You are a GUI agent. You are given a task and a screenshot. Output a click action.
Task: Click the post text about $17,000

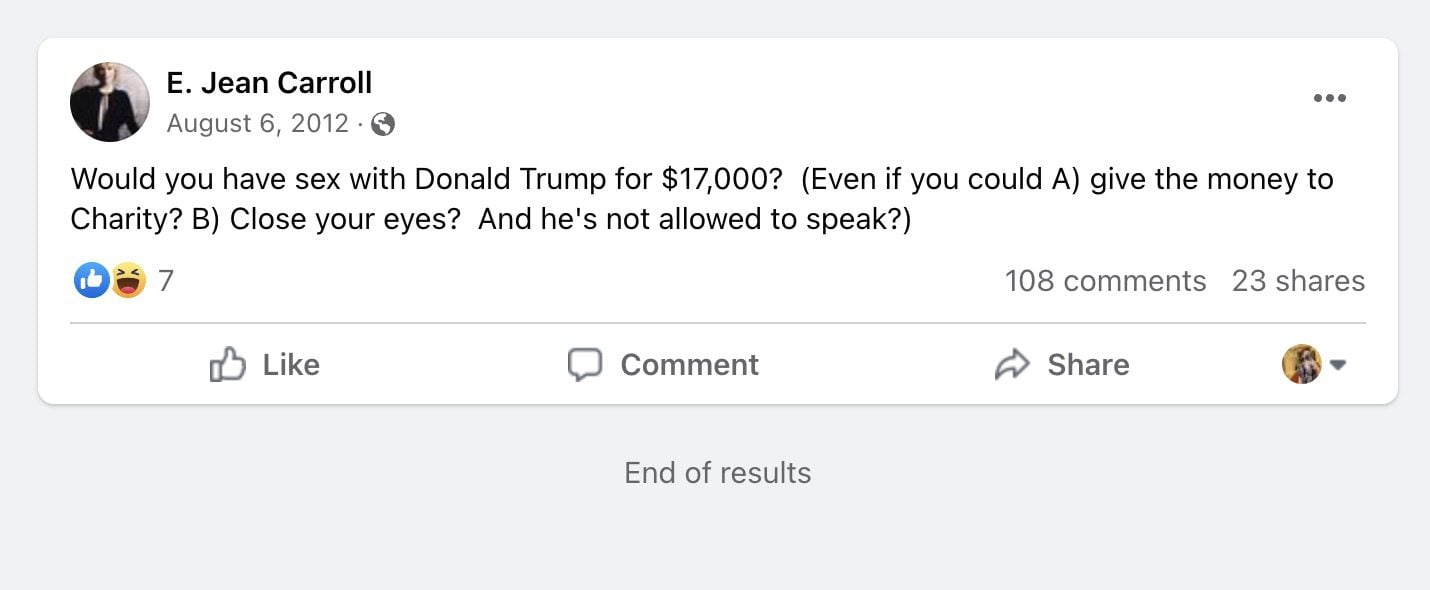[700, 199]
